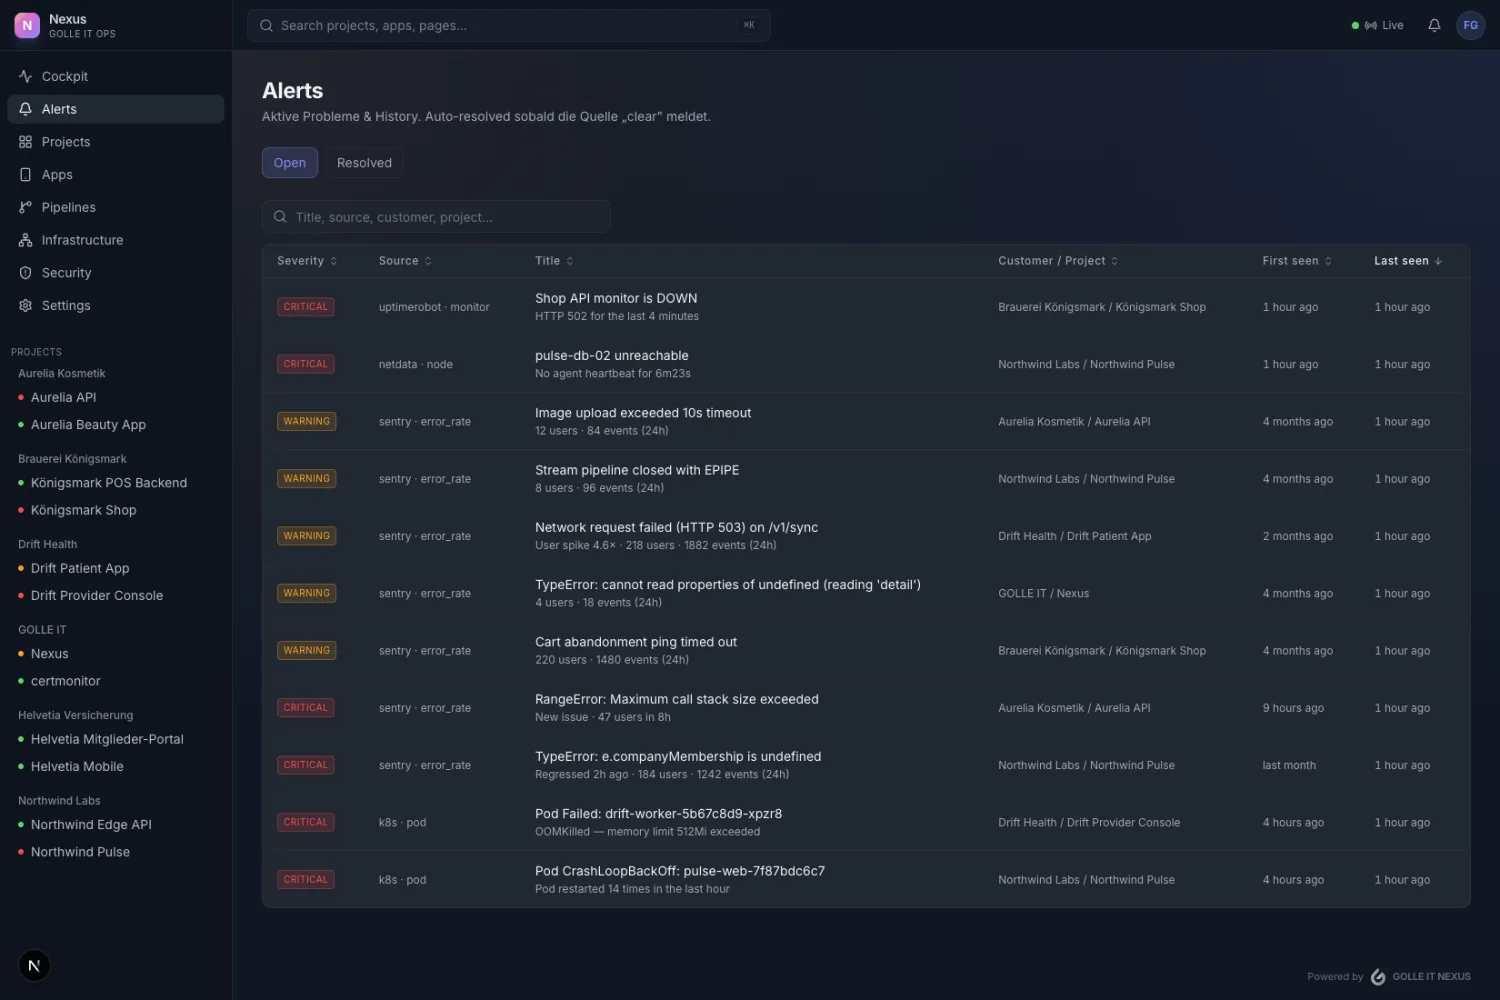Screen dimensions: 1500x1000
Task: Focus the title, source, customer filter field
Action: pyautogui.click(x=436, y=217)
